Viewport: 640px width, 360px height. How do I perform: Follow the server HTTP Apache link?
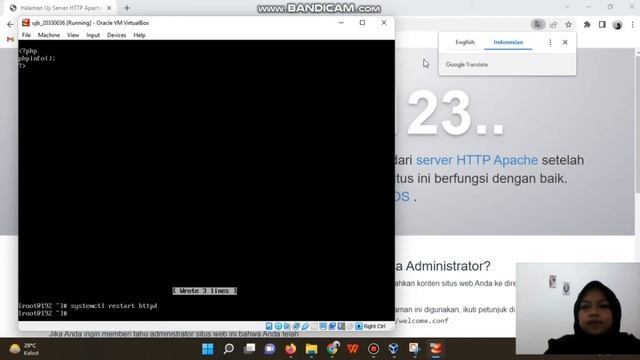tap(477, 160)
